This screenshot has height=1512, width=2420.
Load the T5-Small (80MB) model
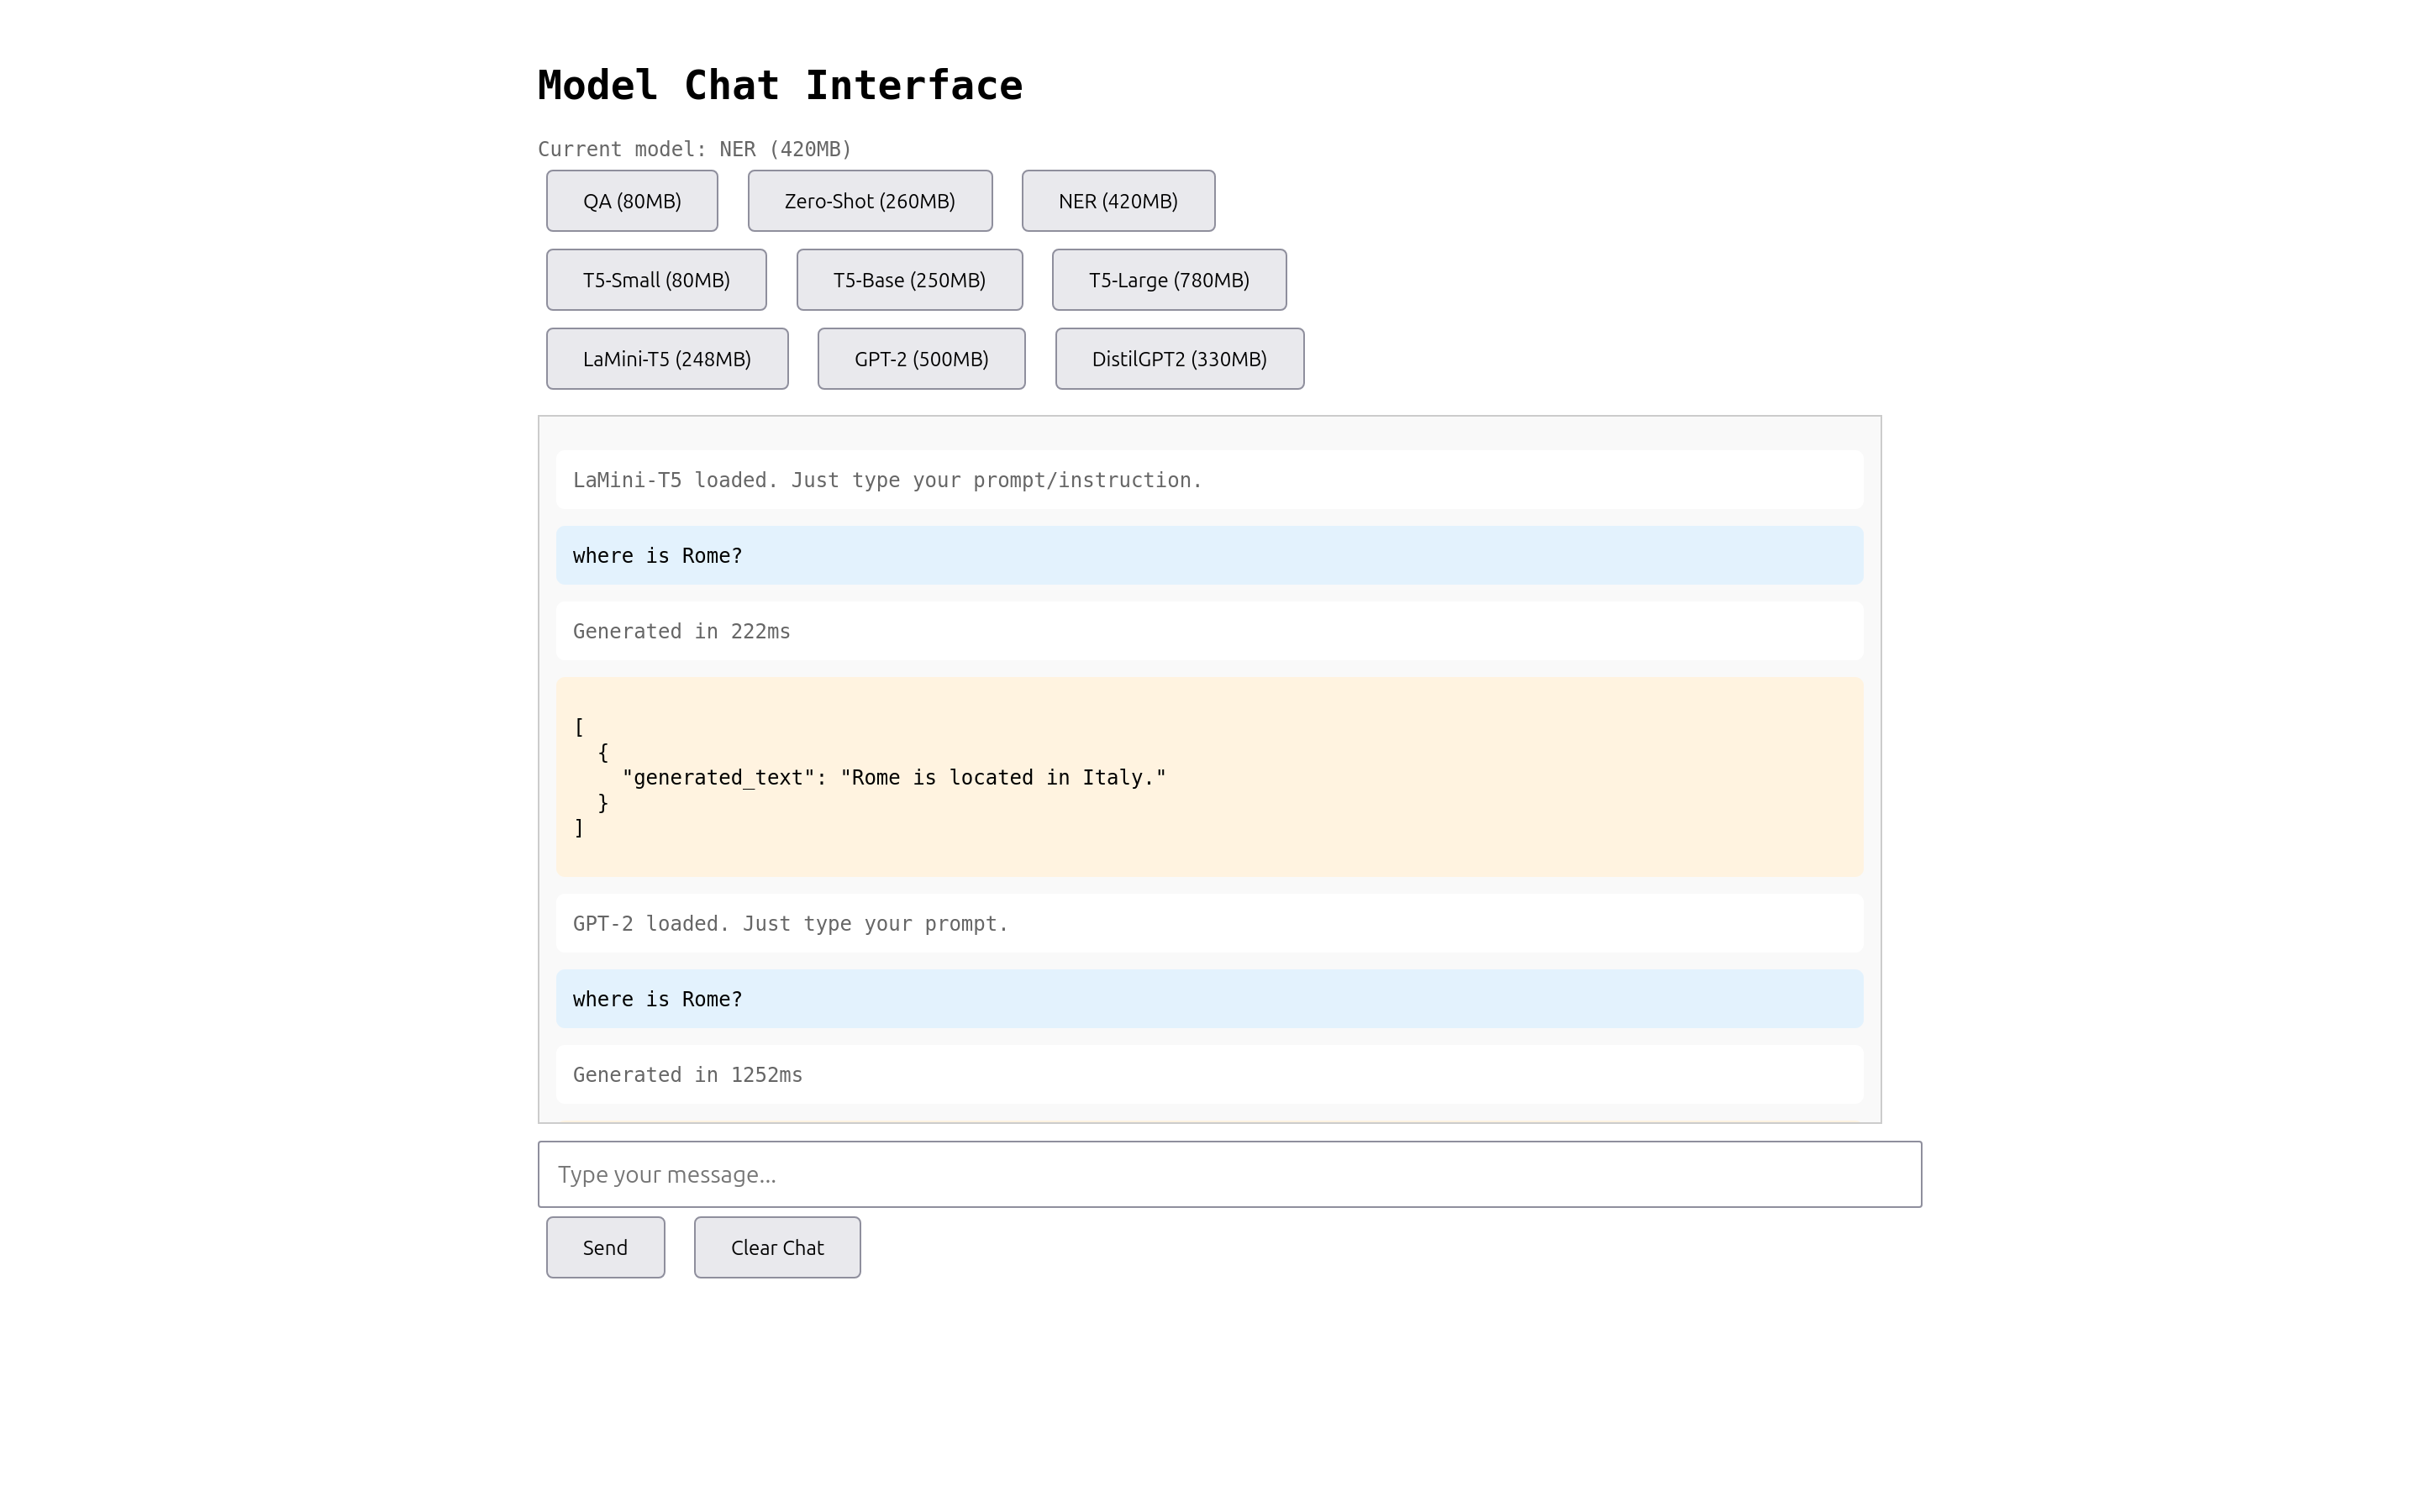656,280
